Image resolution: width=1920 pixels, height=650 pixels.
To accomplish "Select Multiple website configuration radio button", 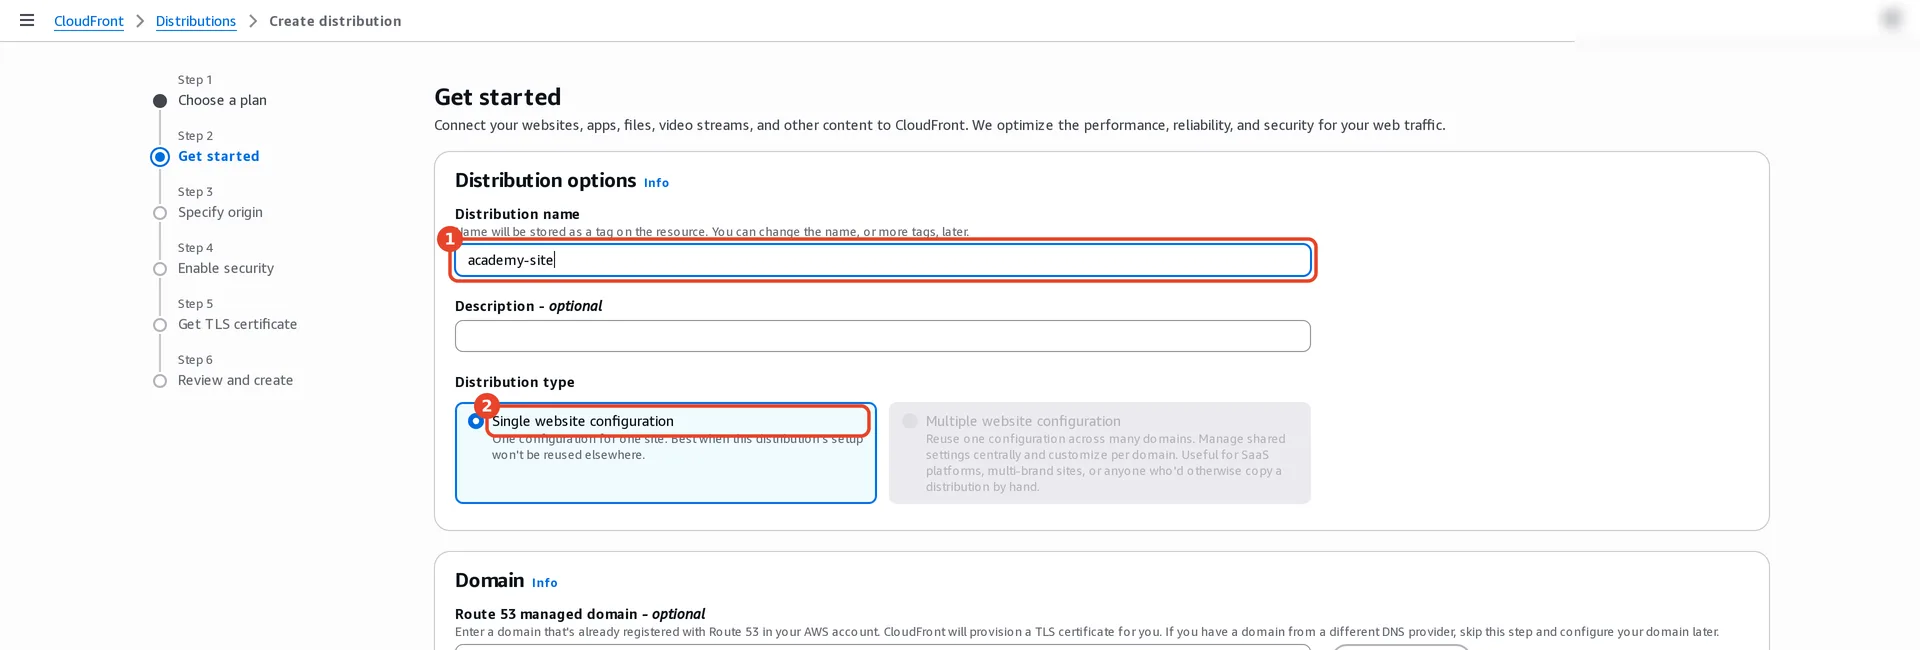I will point(910,421).
